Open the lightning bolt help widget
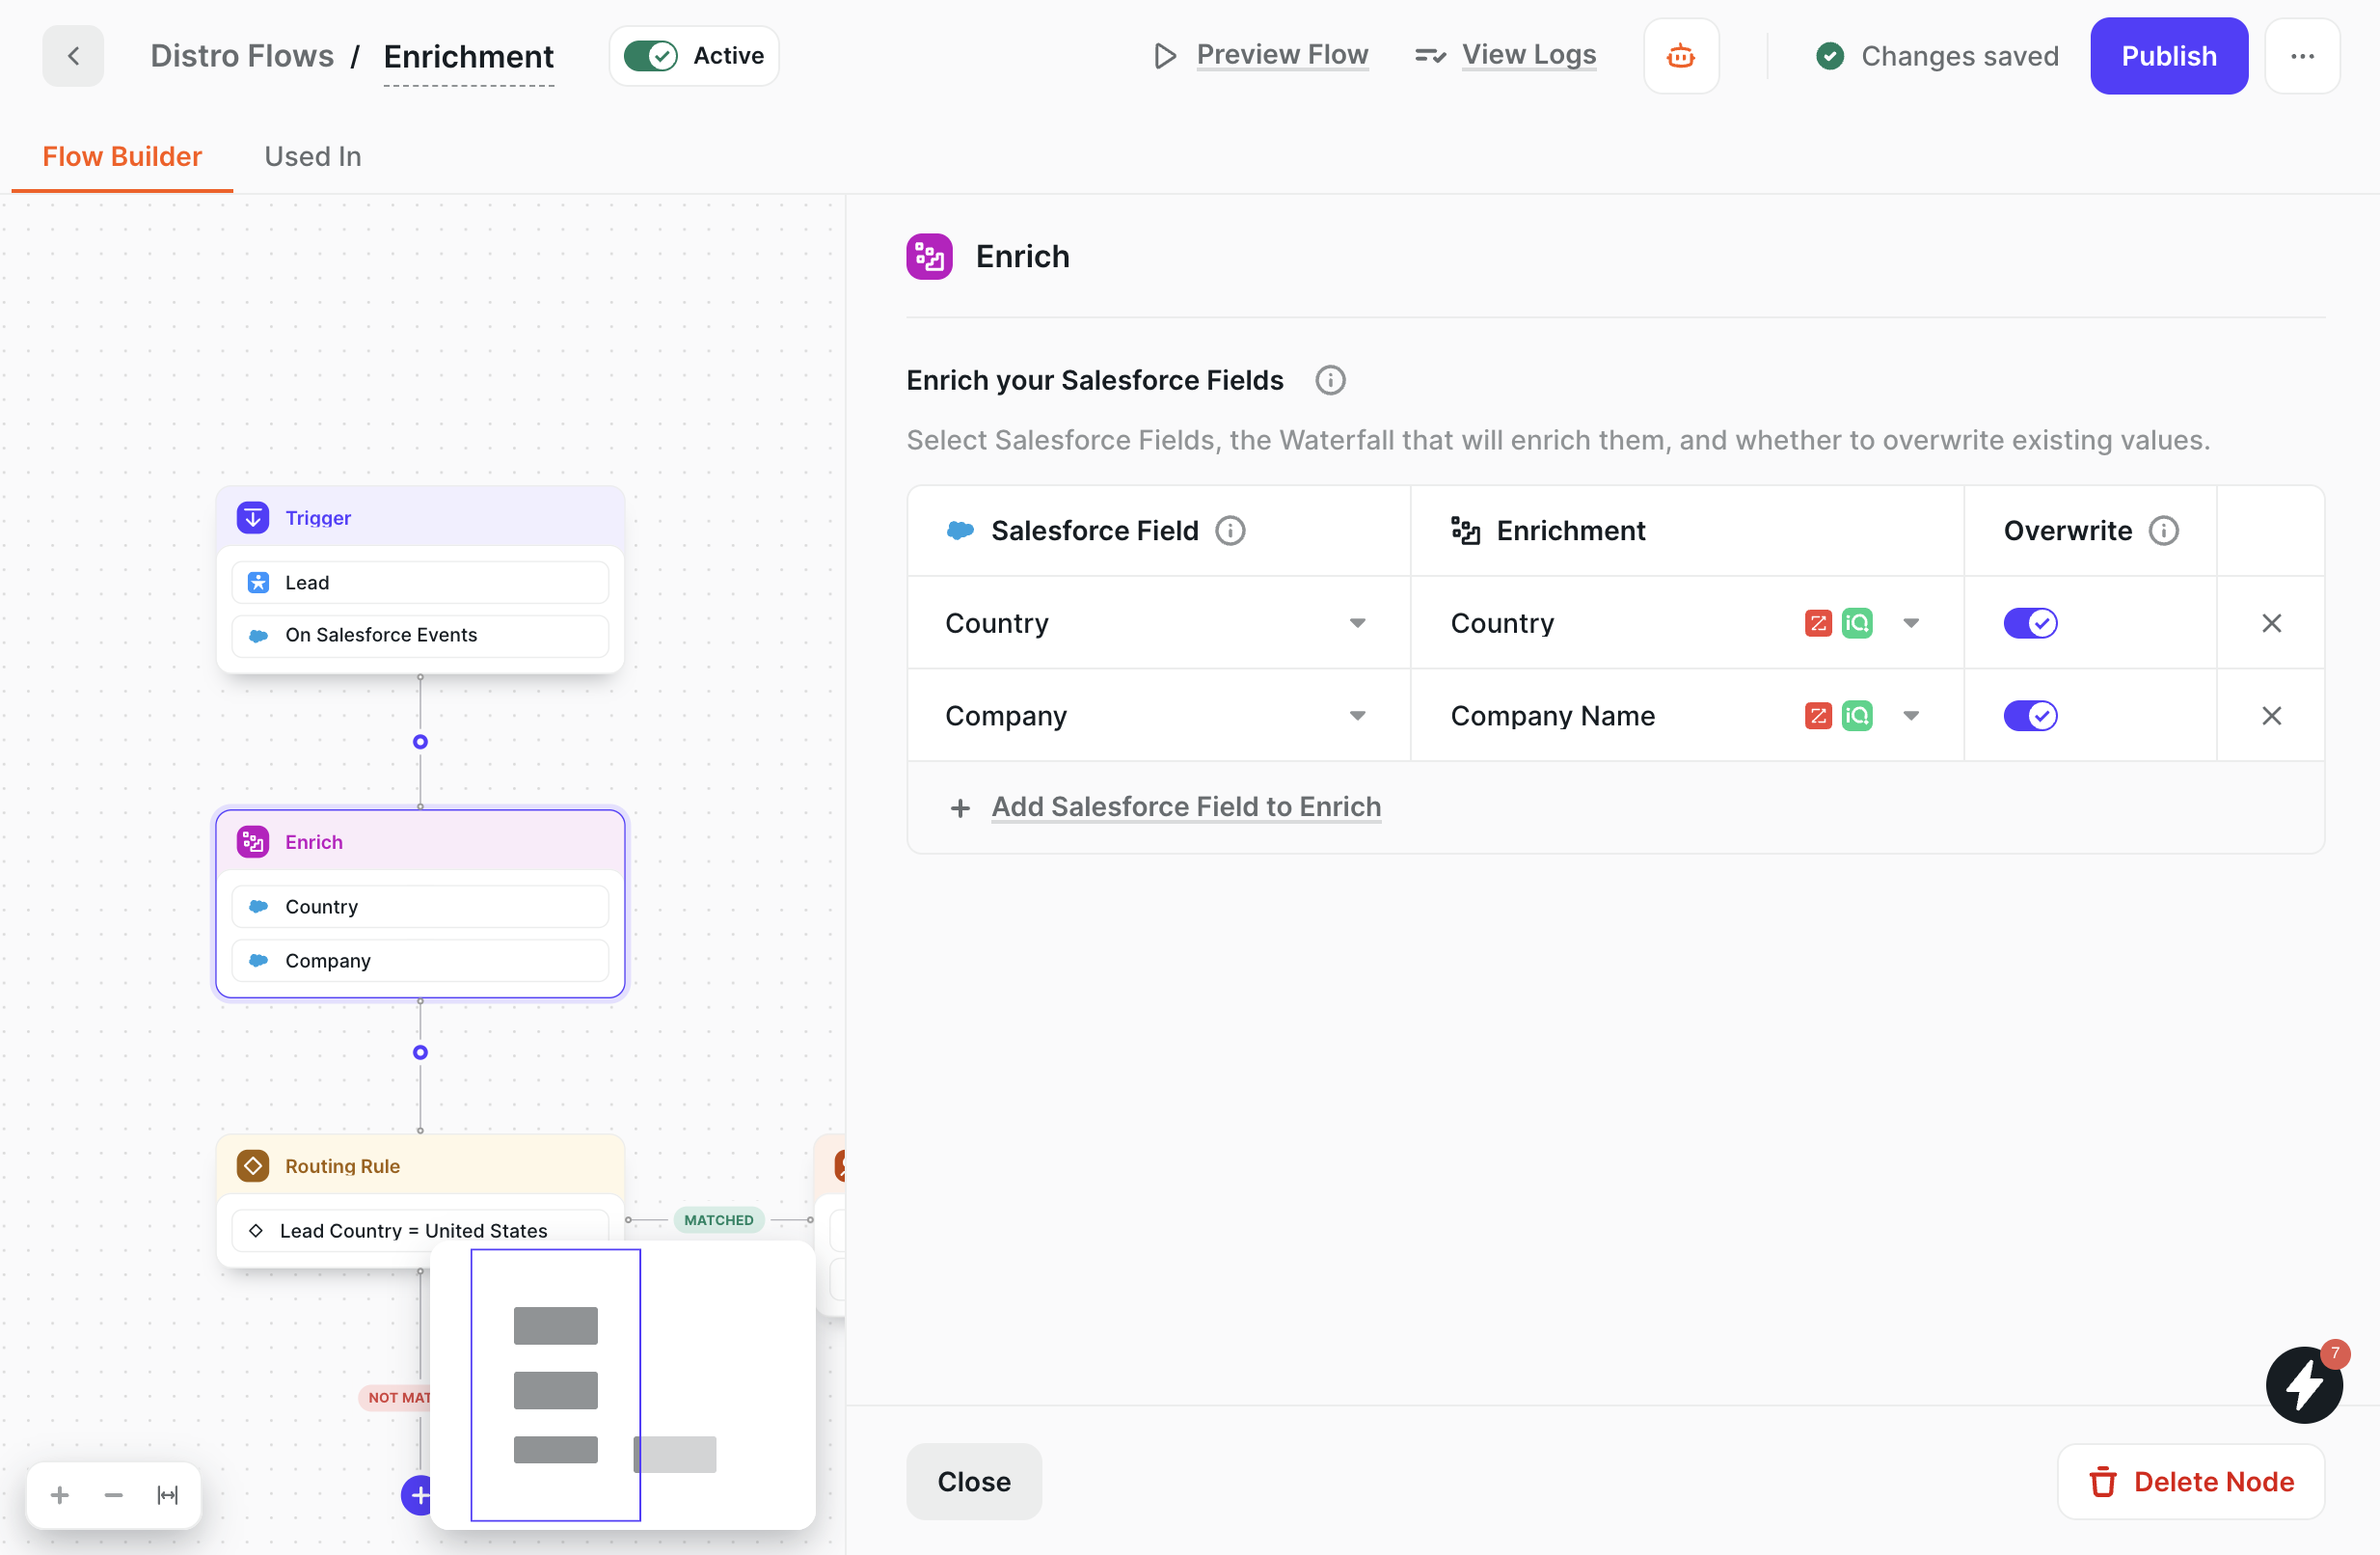 coord(2302,1383)
